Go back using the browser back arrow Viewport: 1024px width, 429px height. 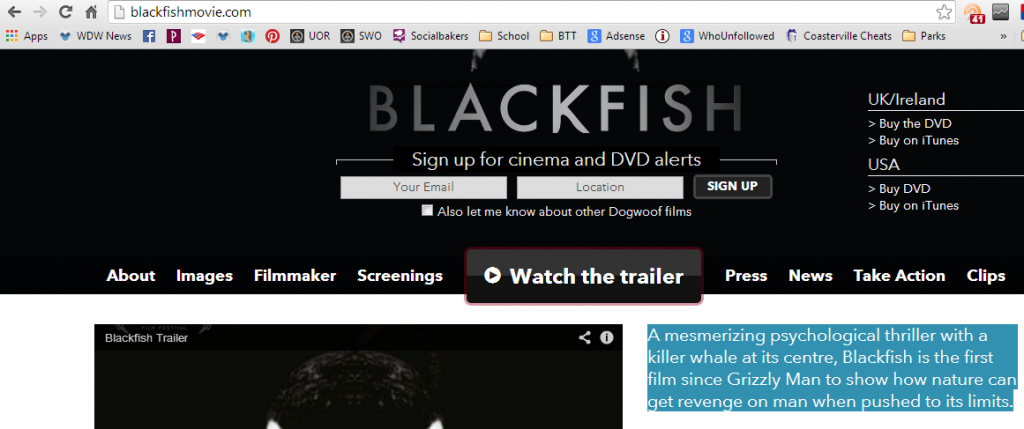point(14,12)
